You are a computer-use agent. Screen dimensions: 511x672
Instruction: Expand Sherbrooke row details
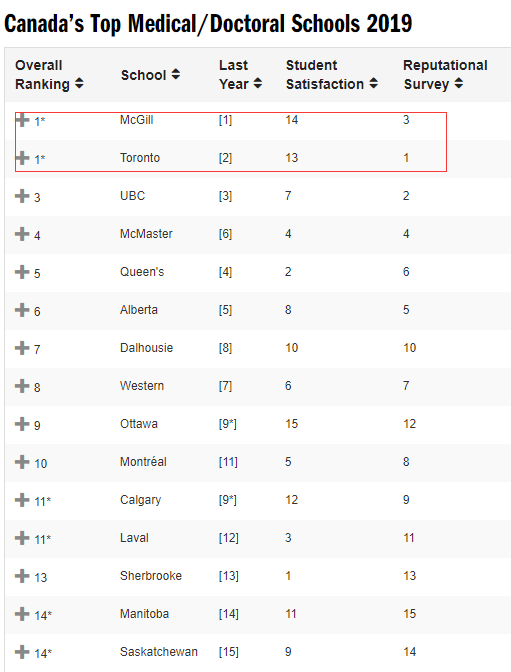(x=22, y=576)
